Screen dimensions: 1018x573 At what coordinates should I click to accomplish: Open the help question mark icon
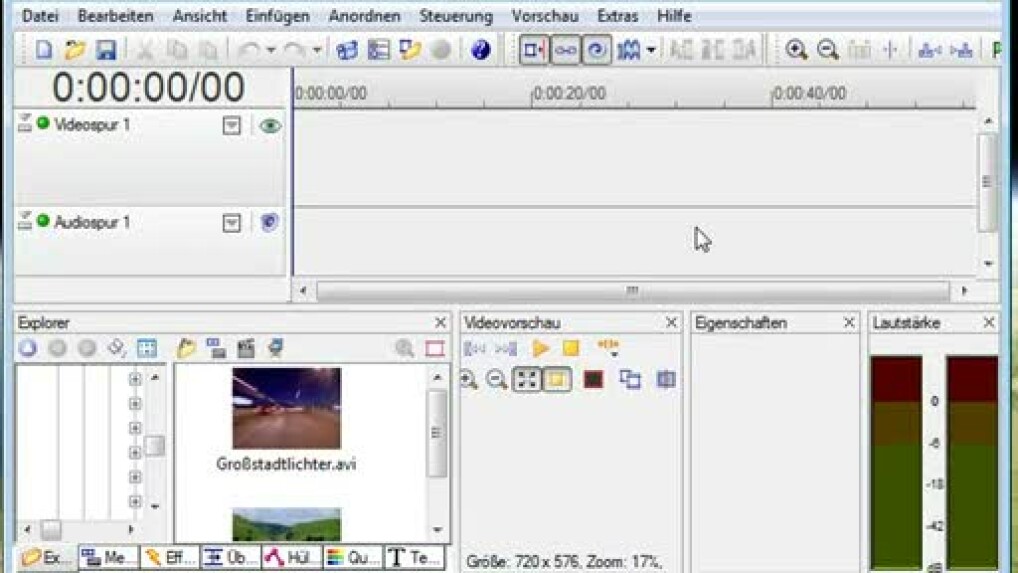coord(481,50)
